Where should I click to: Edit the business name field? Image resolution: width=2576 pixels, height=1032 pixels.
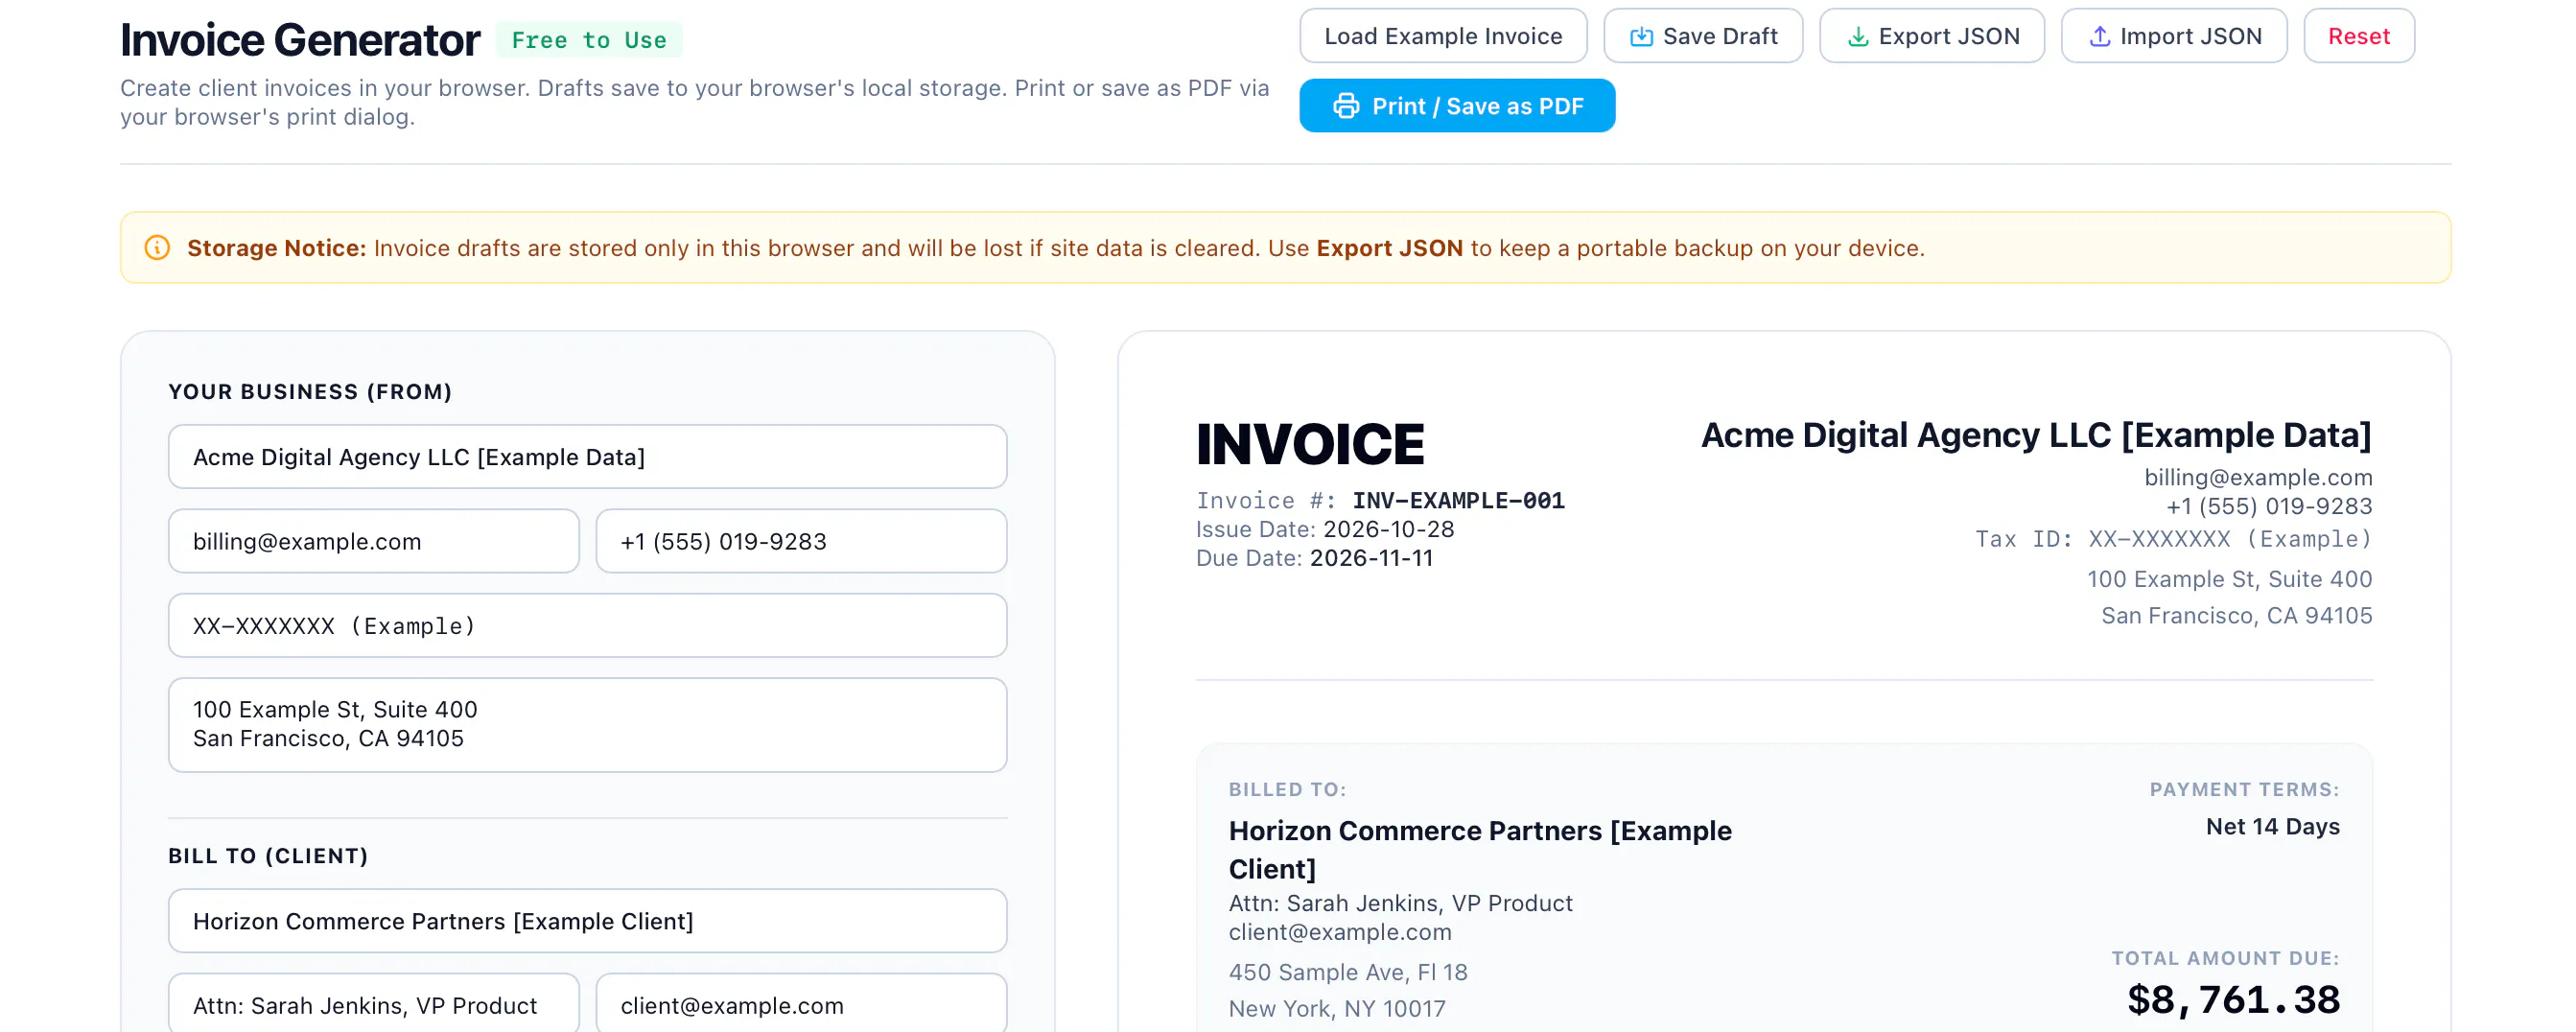point(587,457)
